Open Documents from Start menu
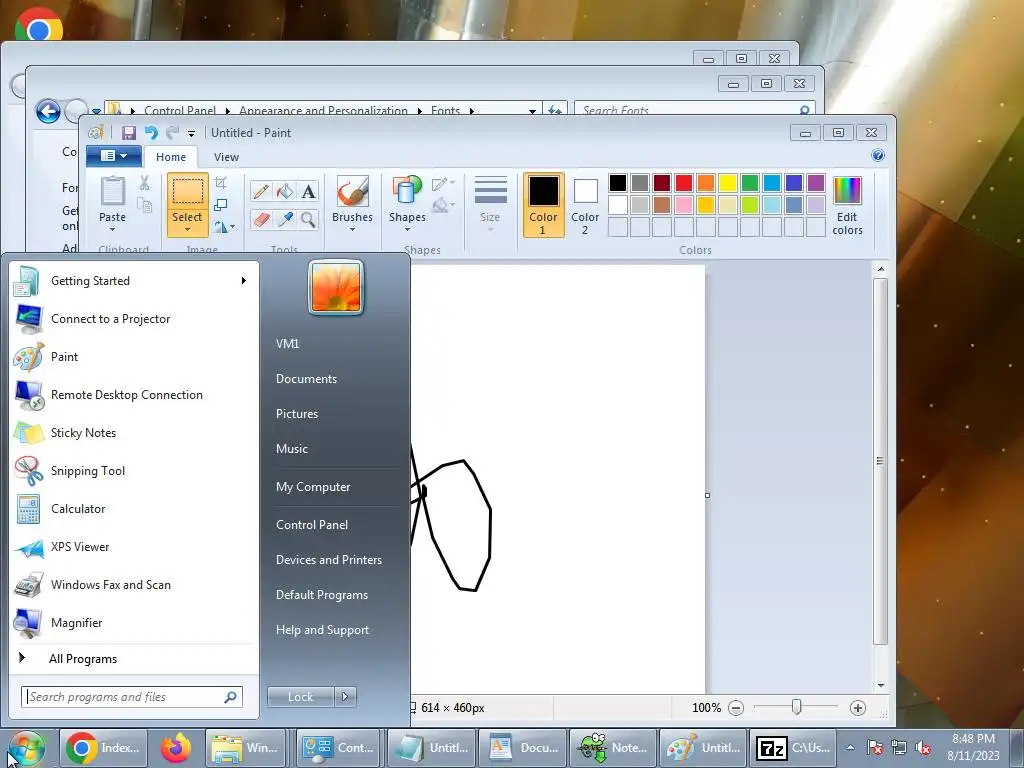Screen dimensions: 1024x768 pos(306,379)
